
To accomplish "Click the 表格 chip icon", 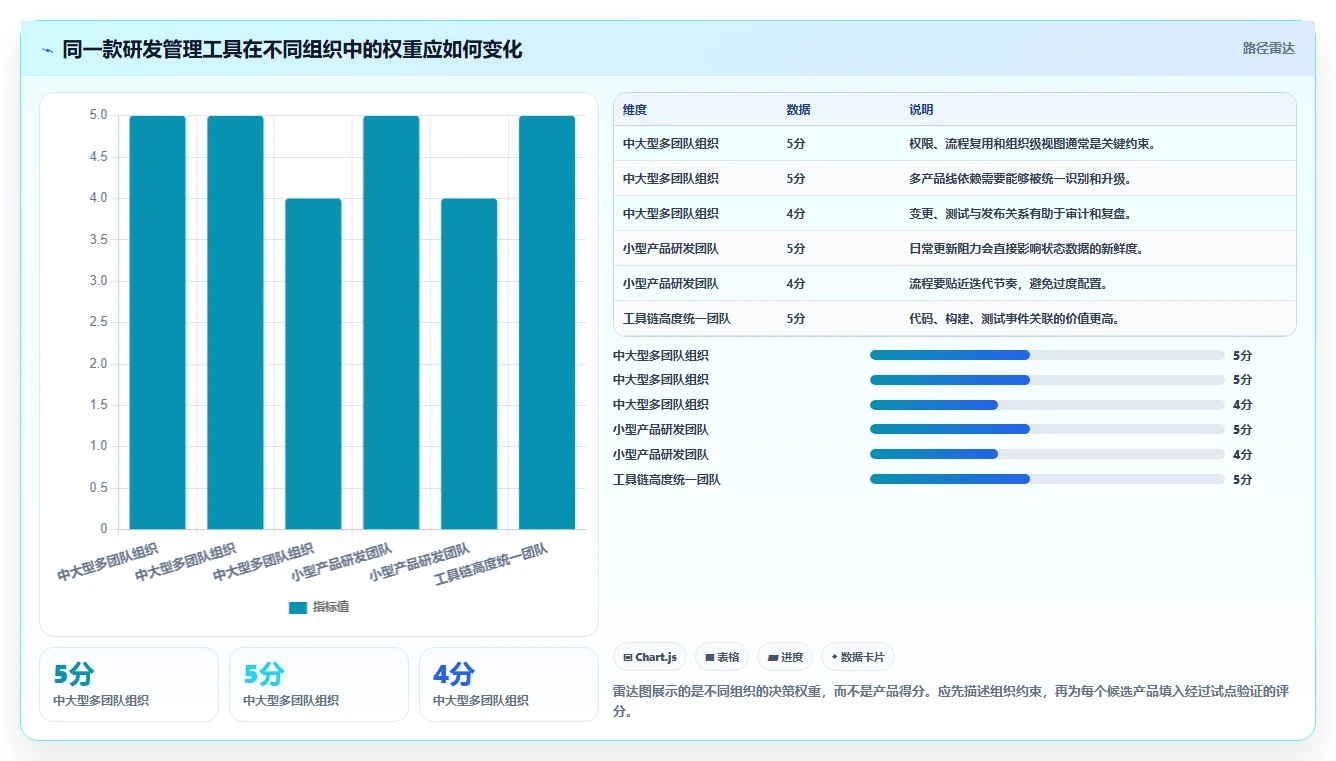I will [x=709, y=658].
